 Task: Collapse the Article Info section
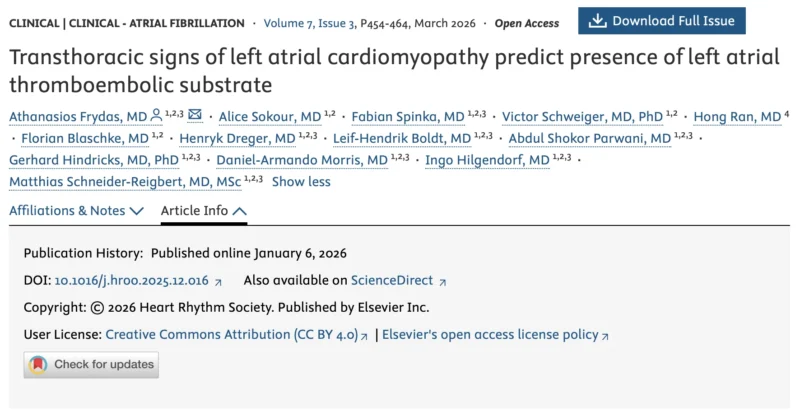[x=204, y=211]
